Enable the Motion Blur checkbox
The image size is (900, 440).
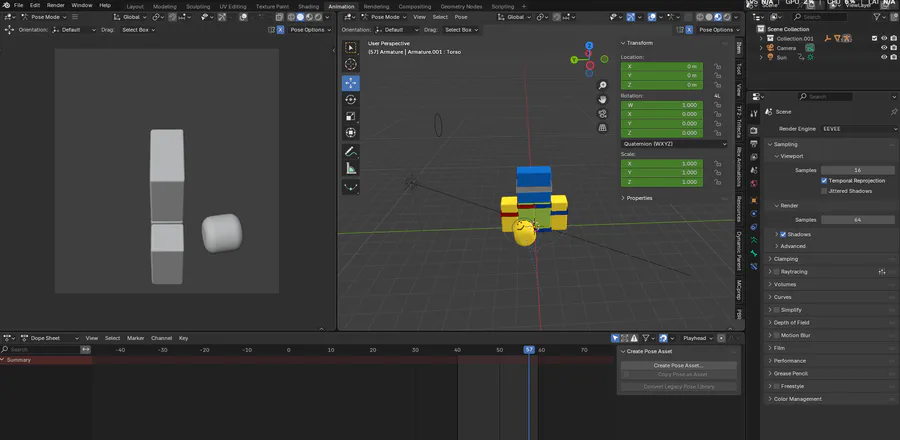click(777, 336)
